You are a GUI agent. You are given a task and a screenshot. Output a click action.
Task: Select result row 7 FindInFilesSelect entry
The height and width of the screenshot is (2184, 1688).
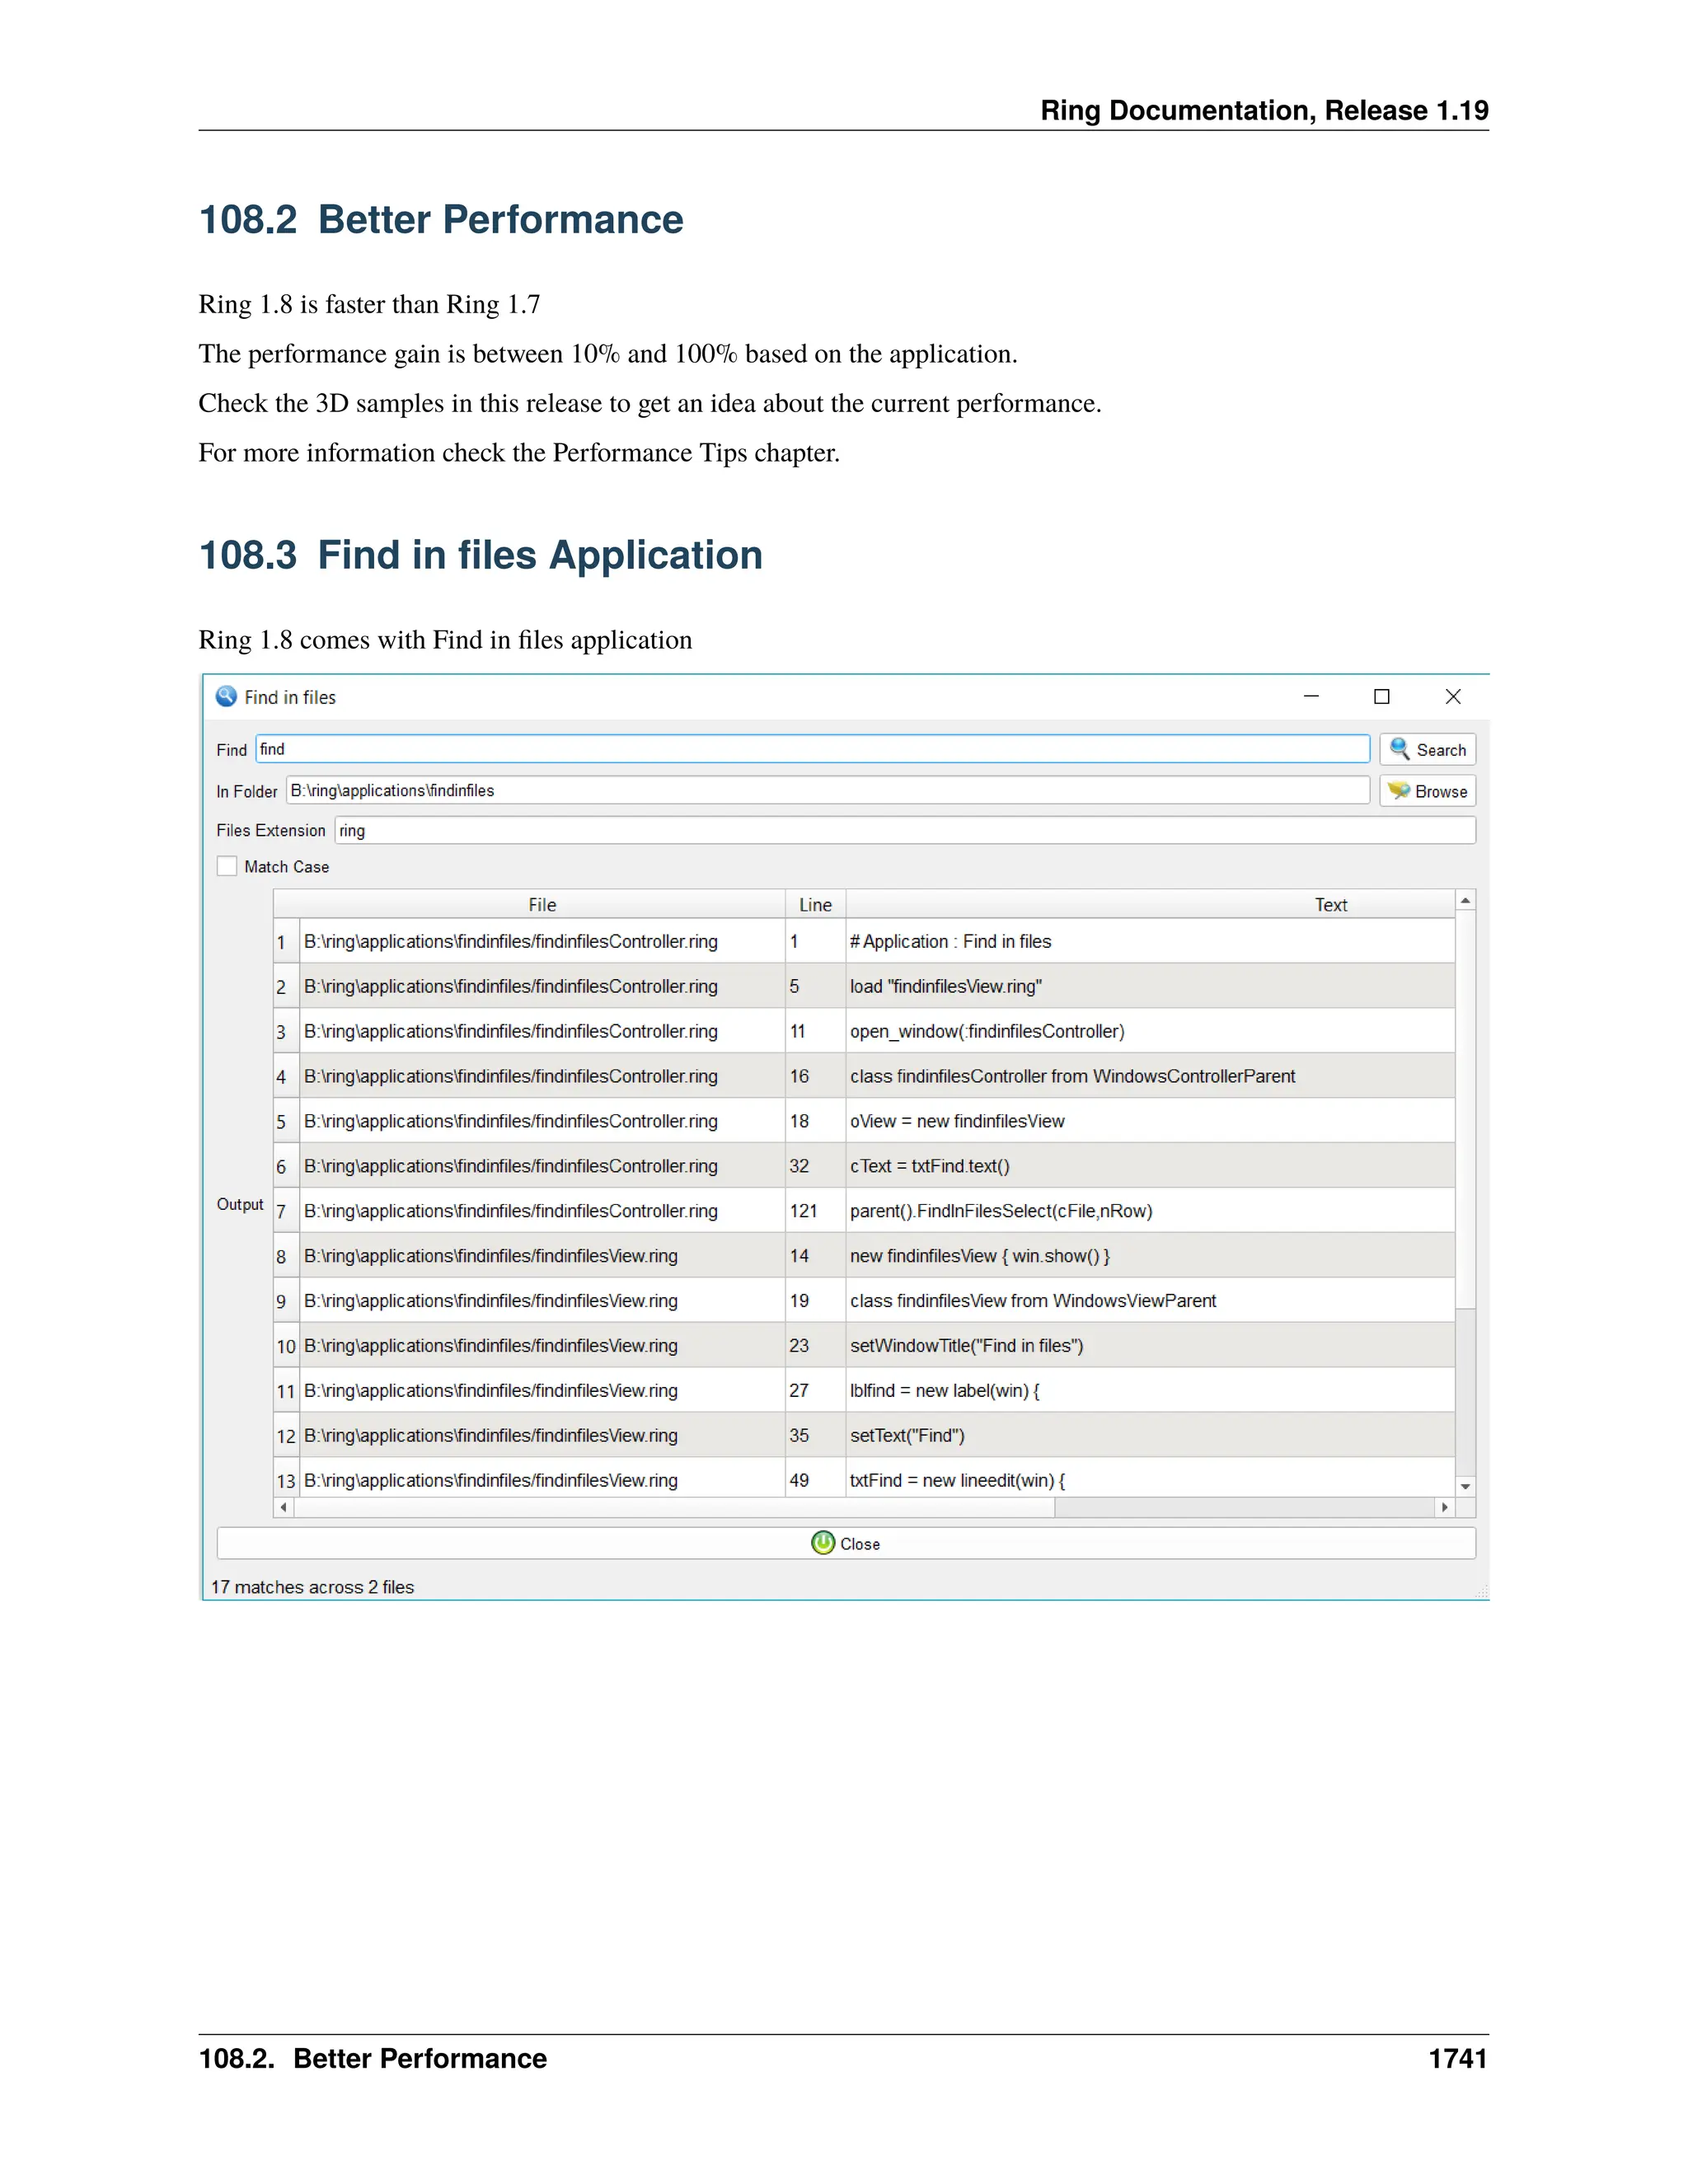(1000, 1211)
